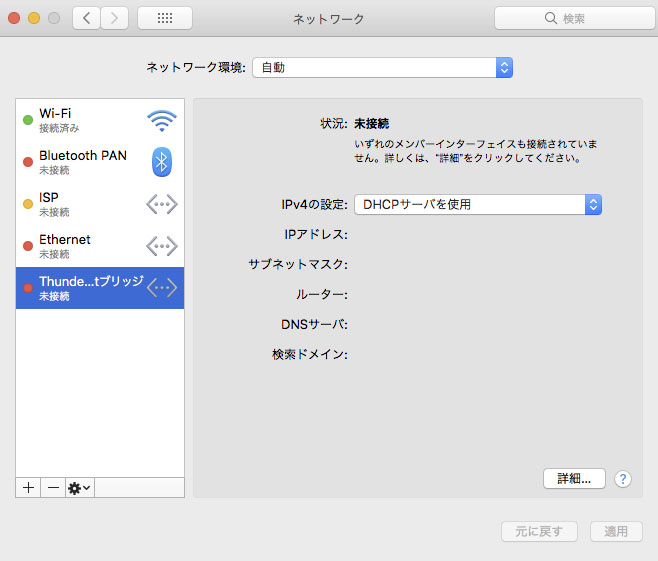This screenshot has width=658, height=561.
Task: Select the ISP service row
Action: tap(100, 204)
